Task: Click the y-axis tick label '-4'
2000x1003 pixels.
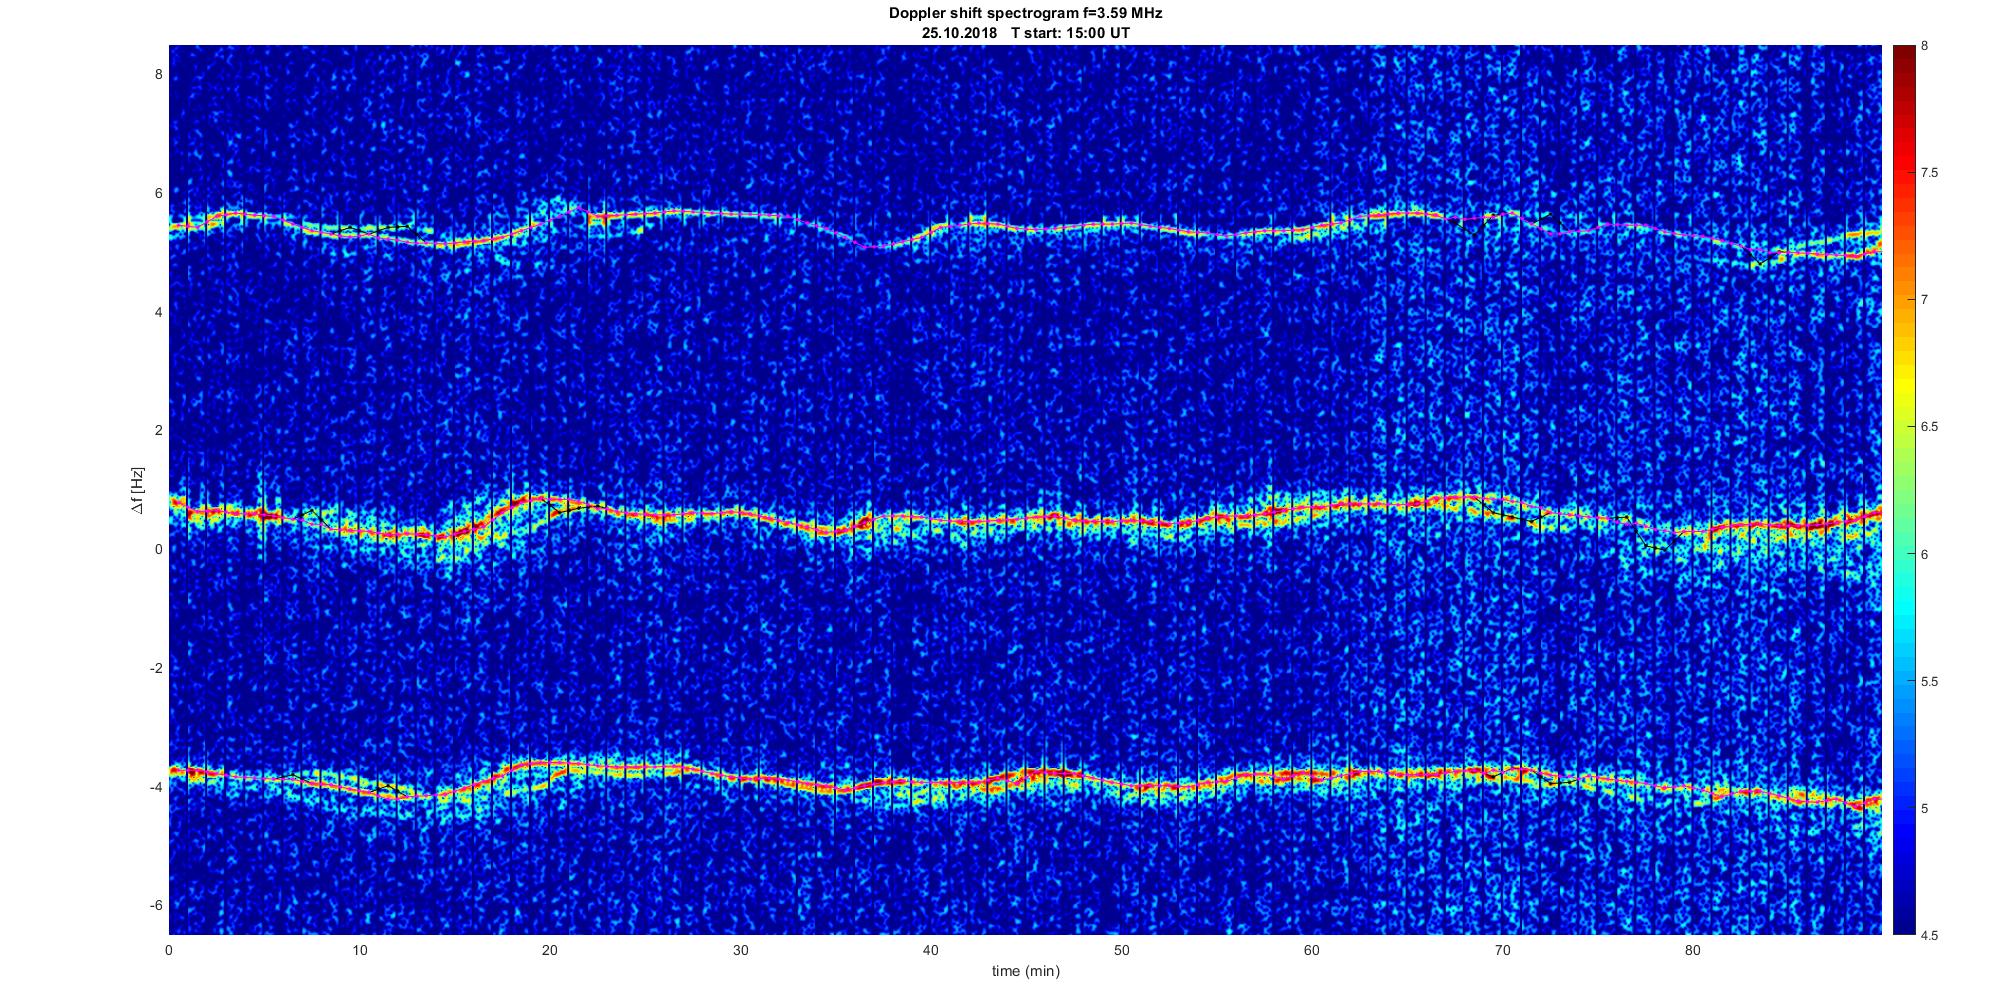Action: 157,787
